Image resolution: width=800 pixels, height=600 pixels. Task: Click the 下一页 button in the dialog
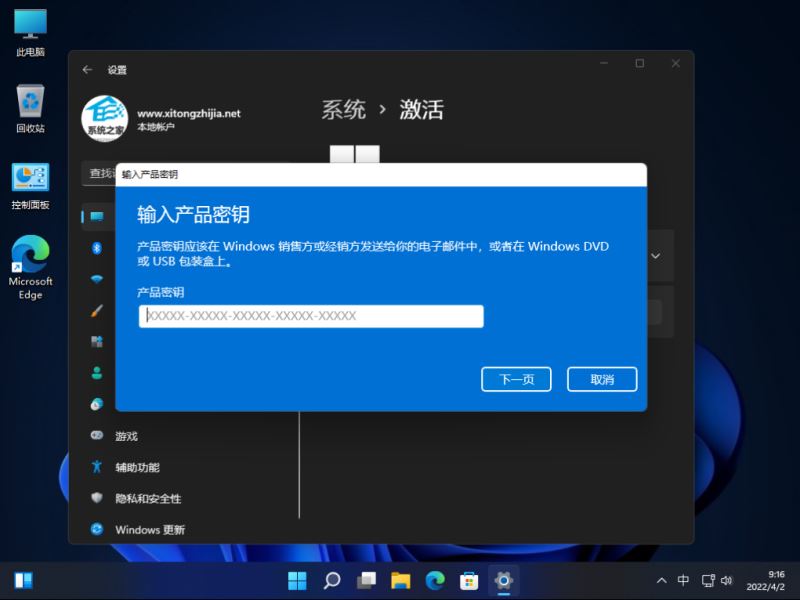(516, 379)
